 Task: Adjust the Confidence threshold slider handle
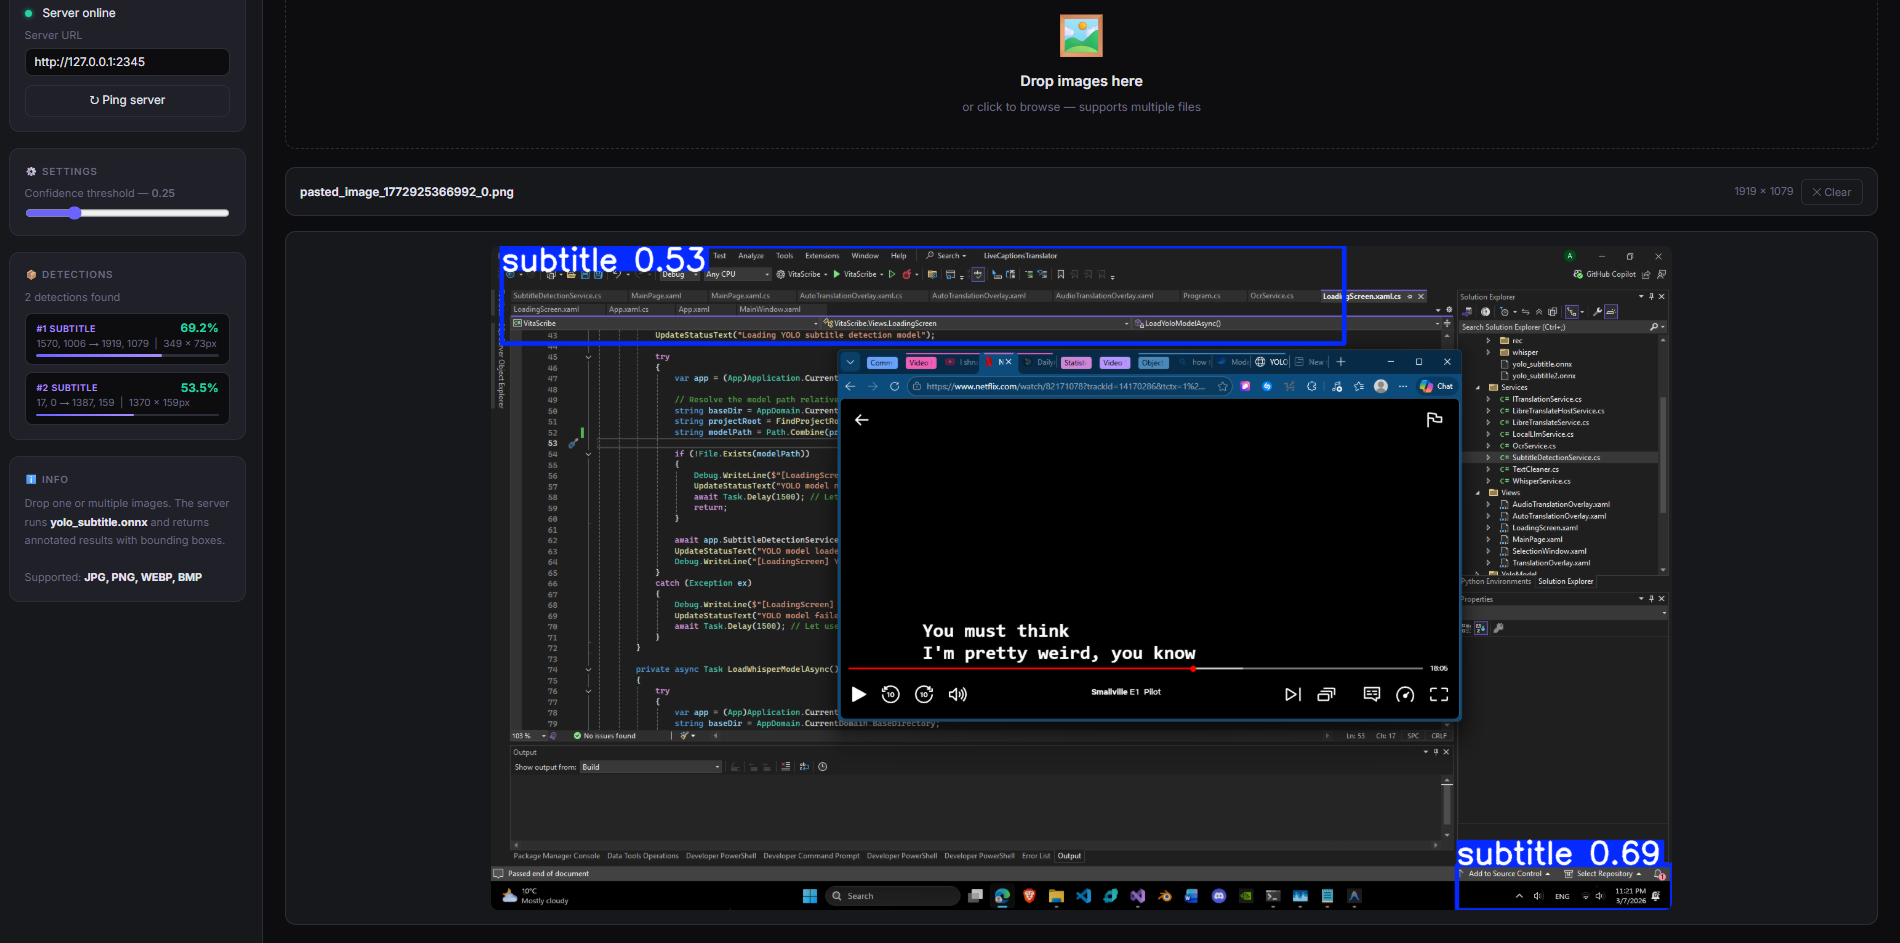click(75, 213)
